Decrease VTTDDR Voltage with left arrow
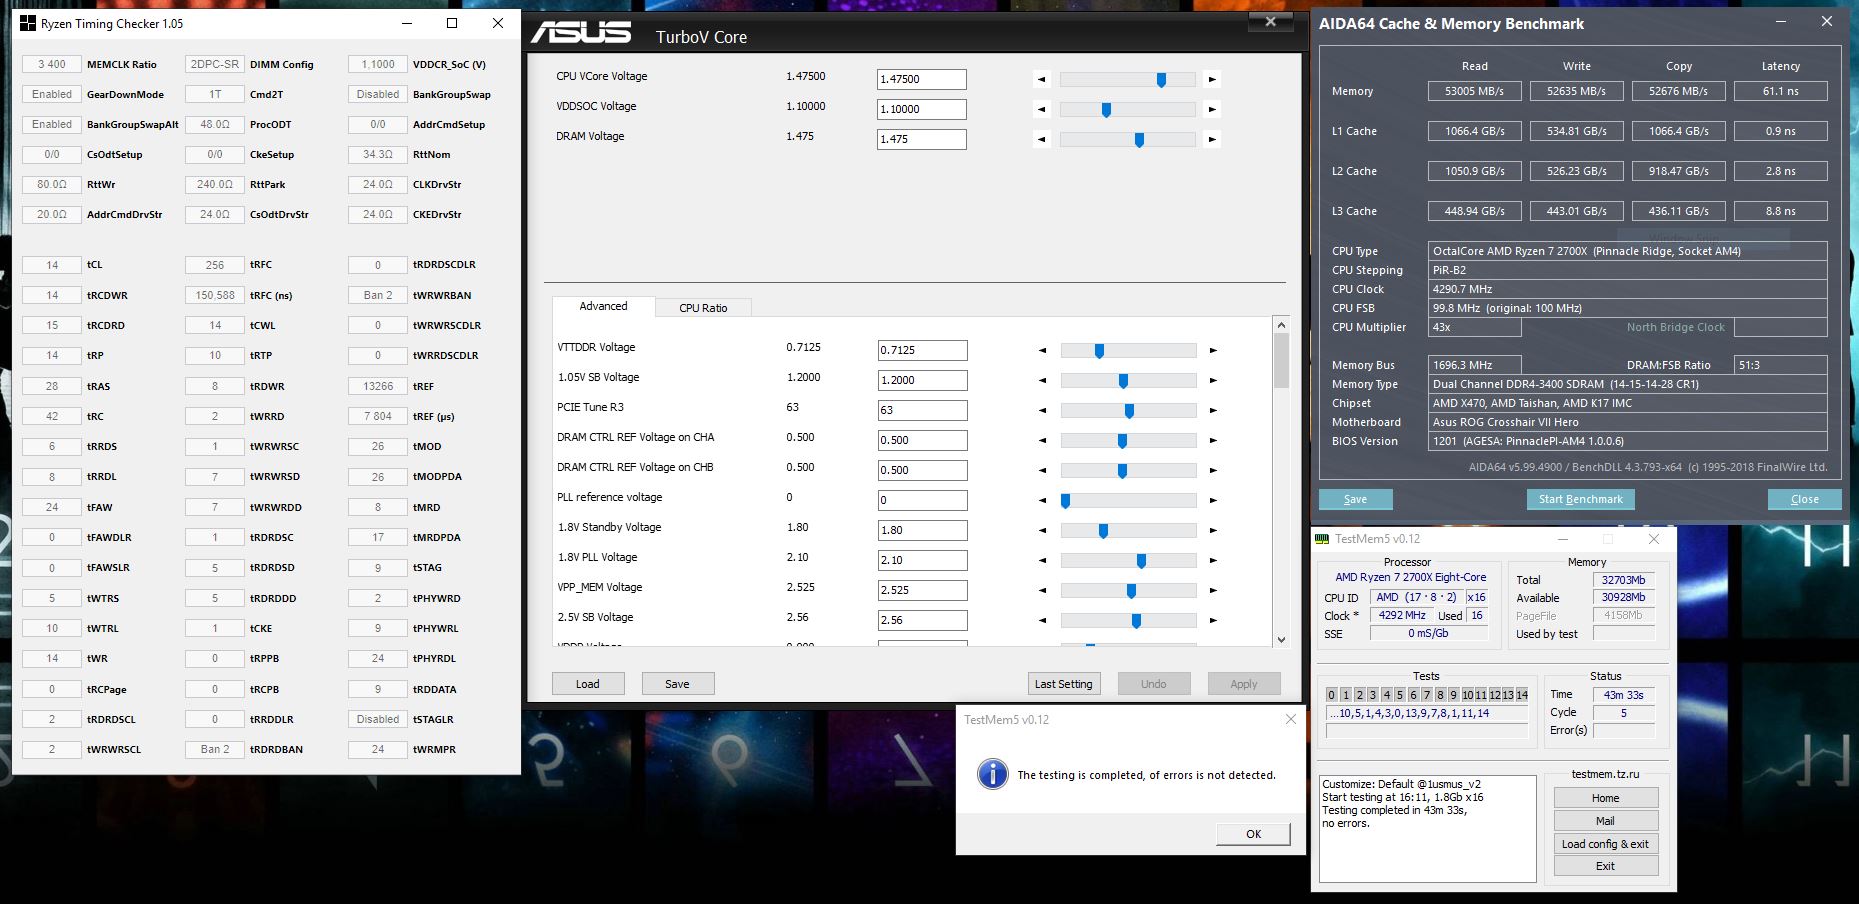This screenshot has width=1859, height=904. click(x=1043, y=350)
